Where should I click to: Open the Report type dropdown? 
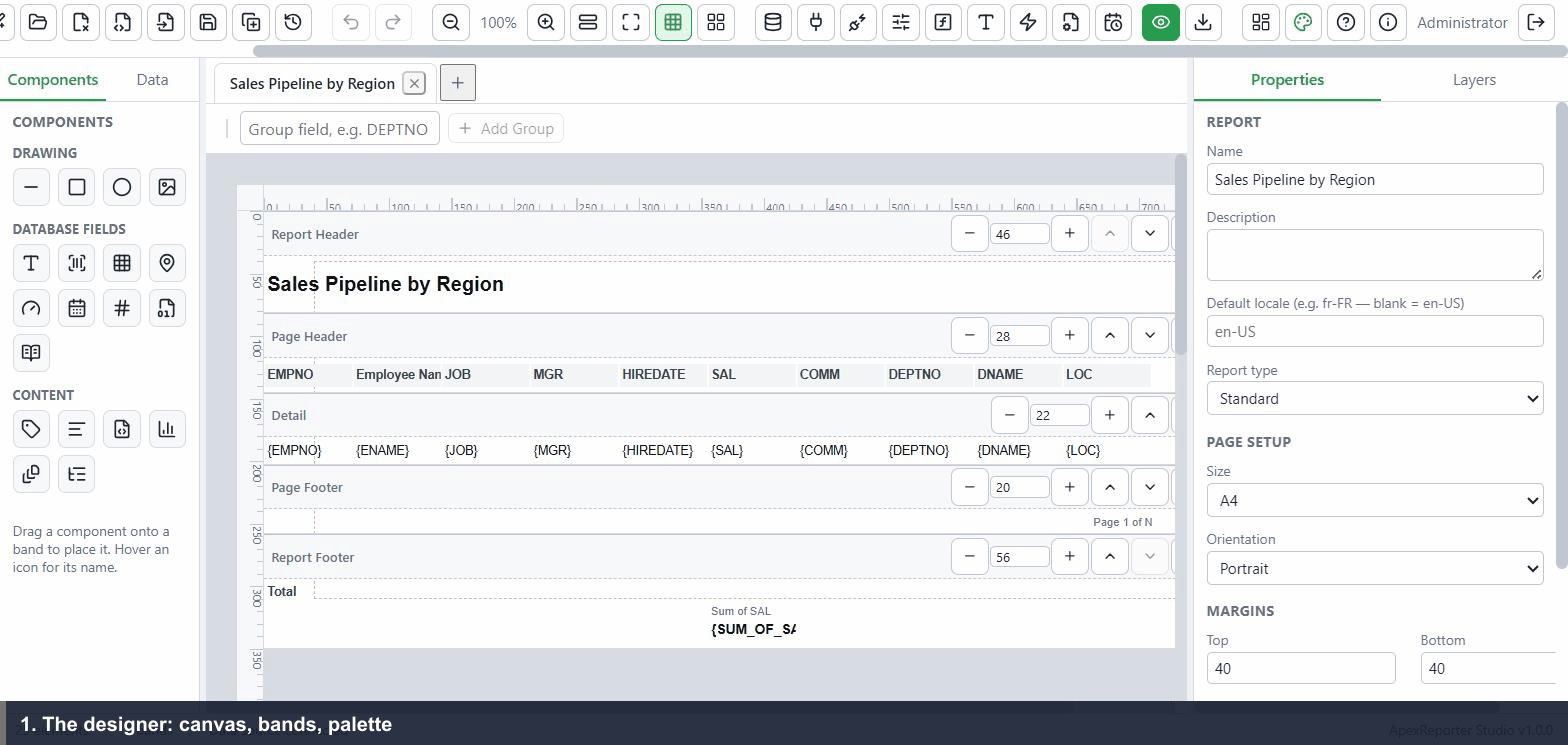point(1375,398)
